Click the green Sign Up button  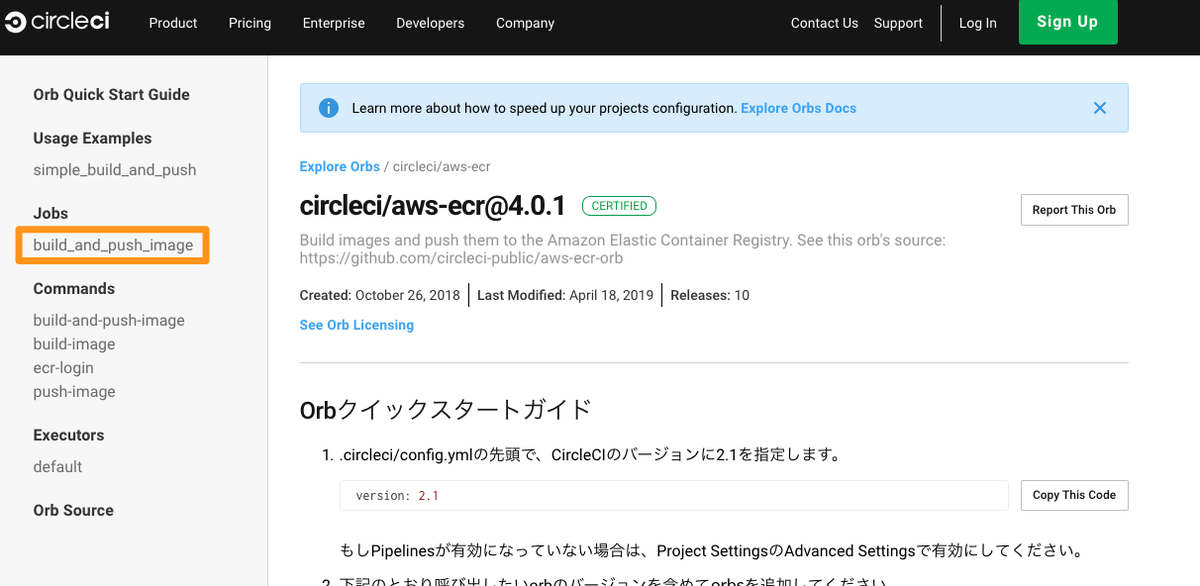(1067, 22)
